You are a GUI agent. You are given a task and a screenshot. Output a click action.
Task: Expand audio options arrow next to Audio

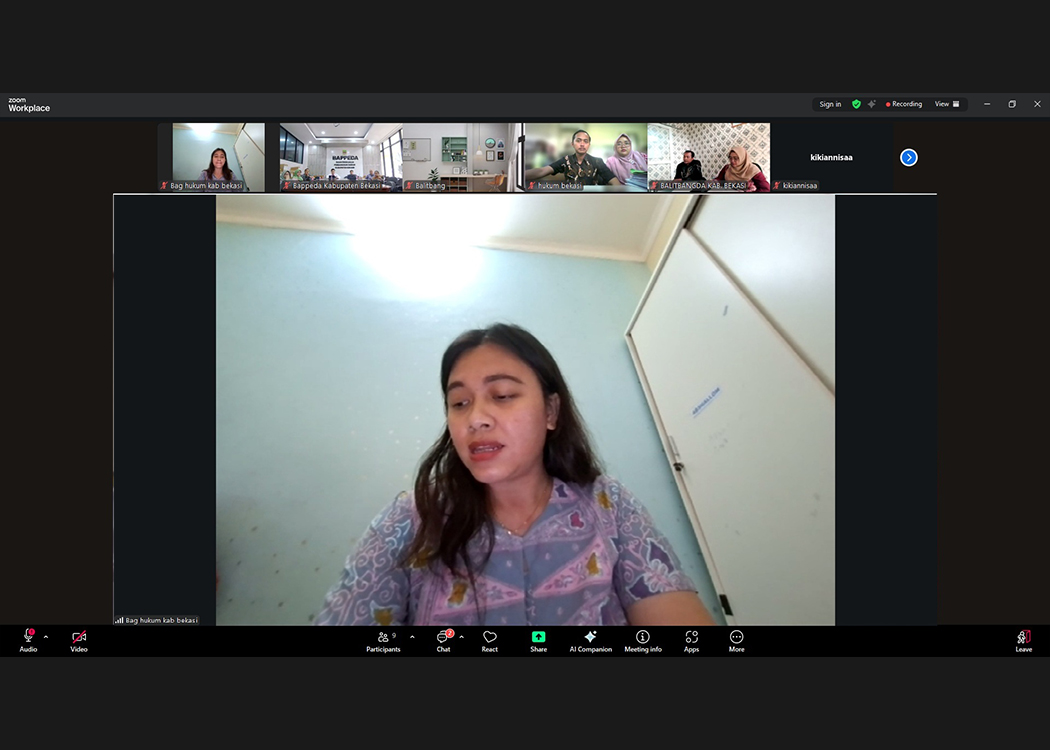pyautogui.click(x=46, y=637)
